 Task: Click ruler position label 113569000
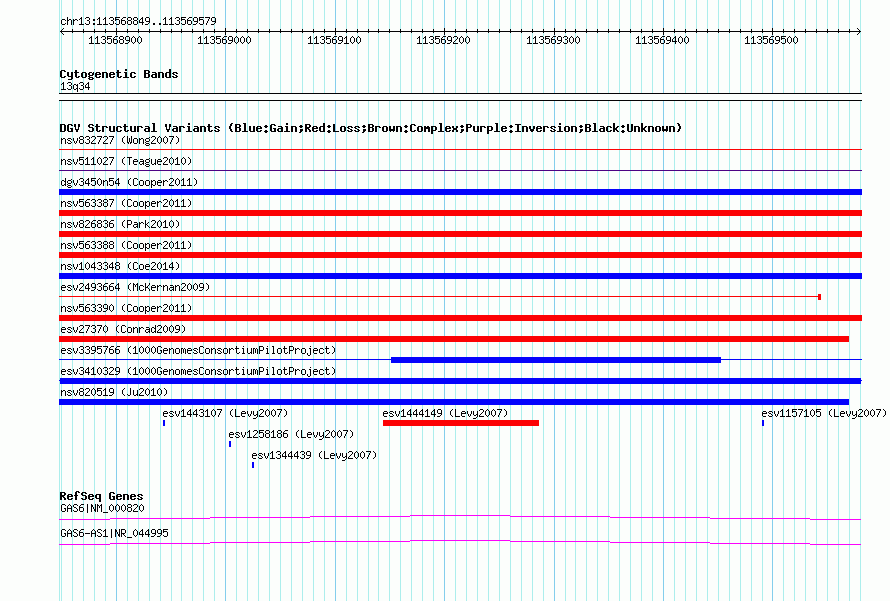click(224, 40)
